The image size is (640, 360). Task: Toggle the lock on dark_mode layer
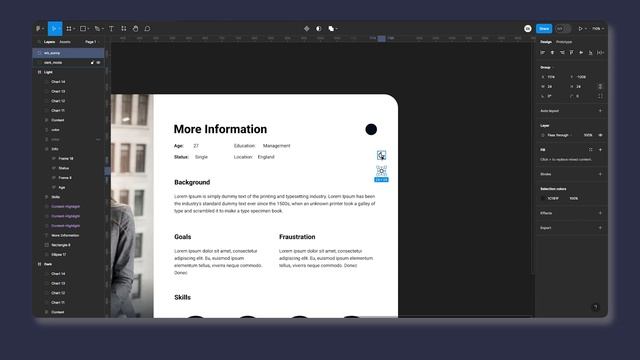(x=92, y=62)
